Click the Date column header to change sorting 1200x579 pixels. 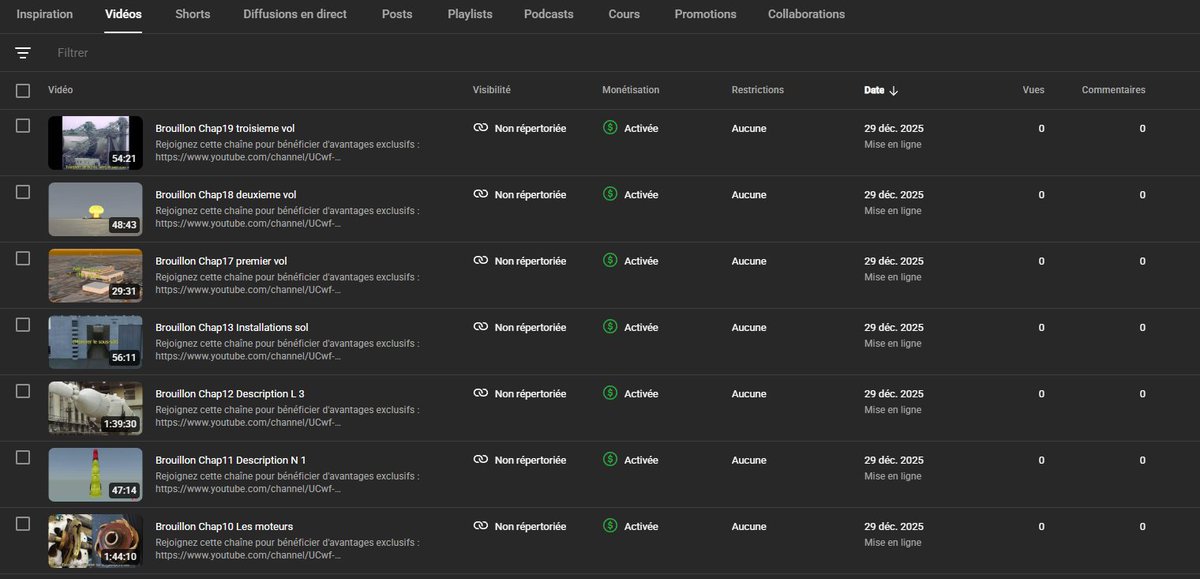pos(874,90)
